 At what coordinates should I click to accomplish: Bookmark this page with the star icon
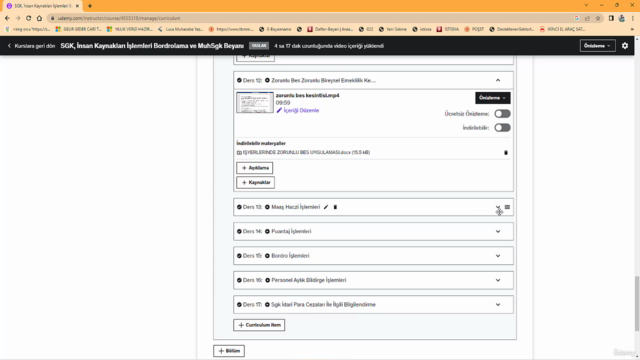click(x=598, y=18)
